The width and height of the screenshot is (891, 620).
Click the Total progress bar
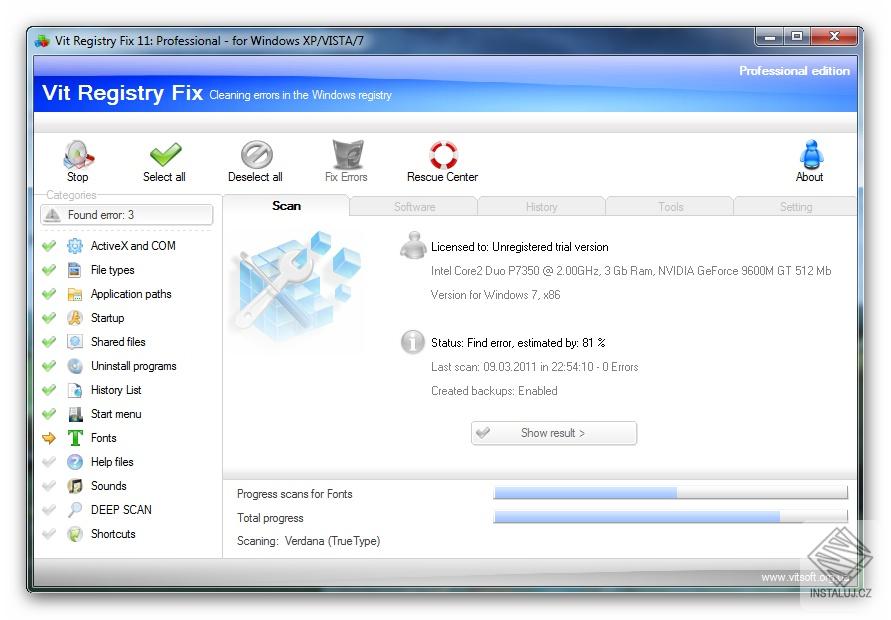(671, 517)
